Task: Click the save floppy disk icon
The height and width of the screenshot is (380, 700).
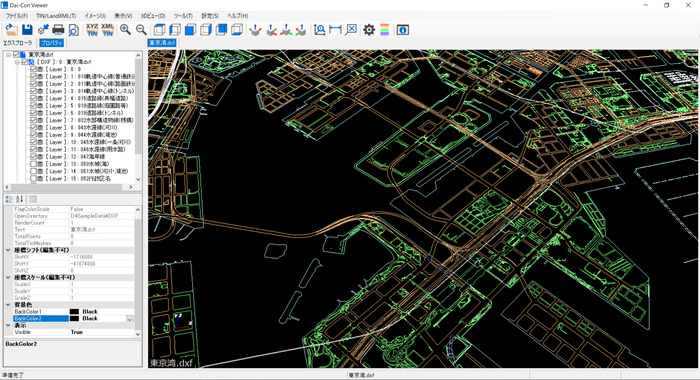Action: tap(27, 29)
